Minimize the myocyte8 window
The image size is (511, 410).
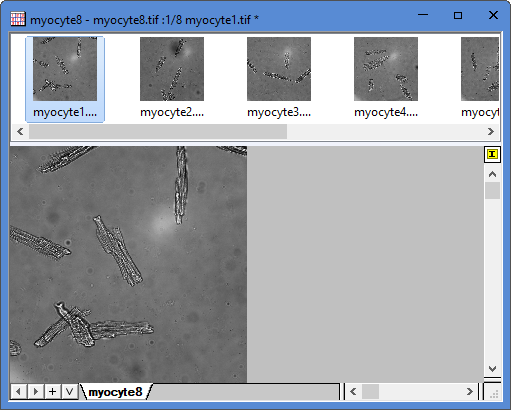pos(423,15)
